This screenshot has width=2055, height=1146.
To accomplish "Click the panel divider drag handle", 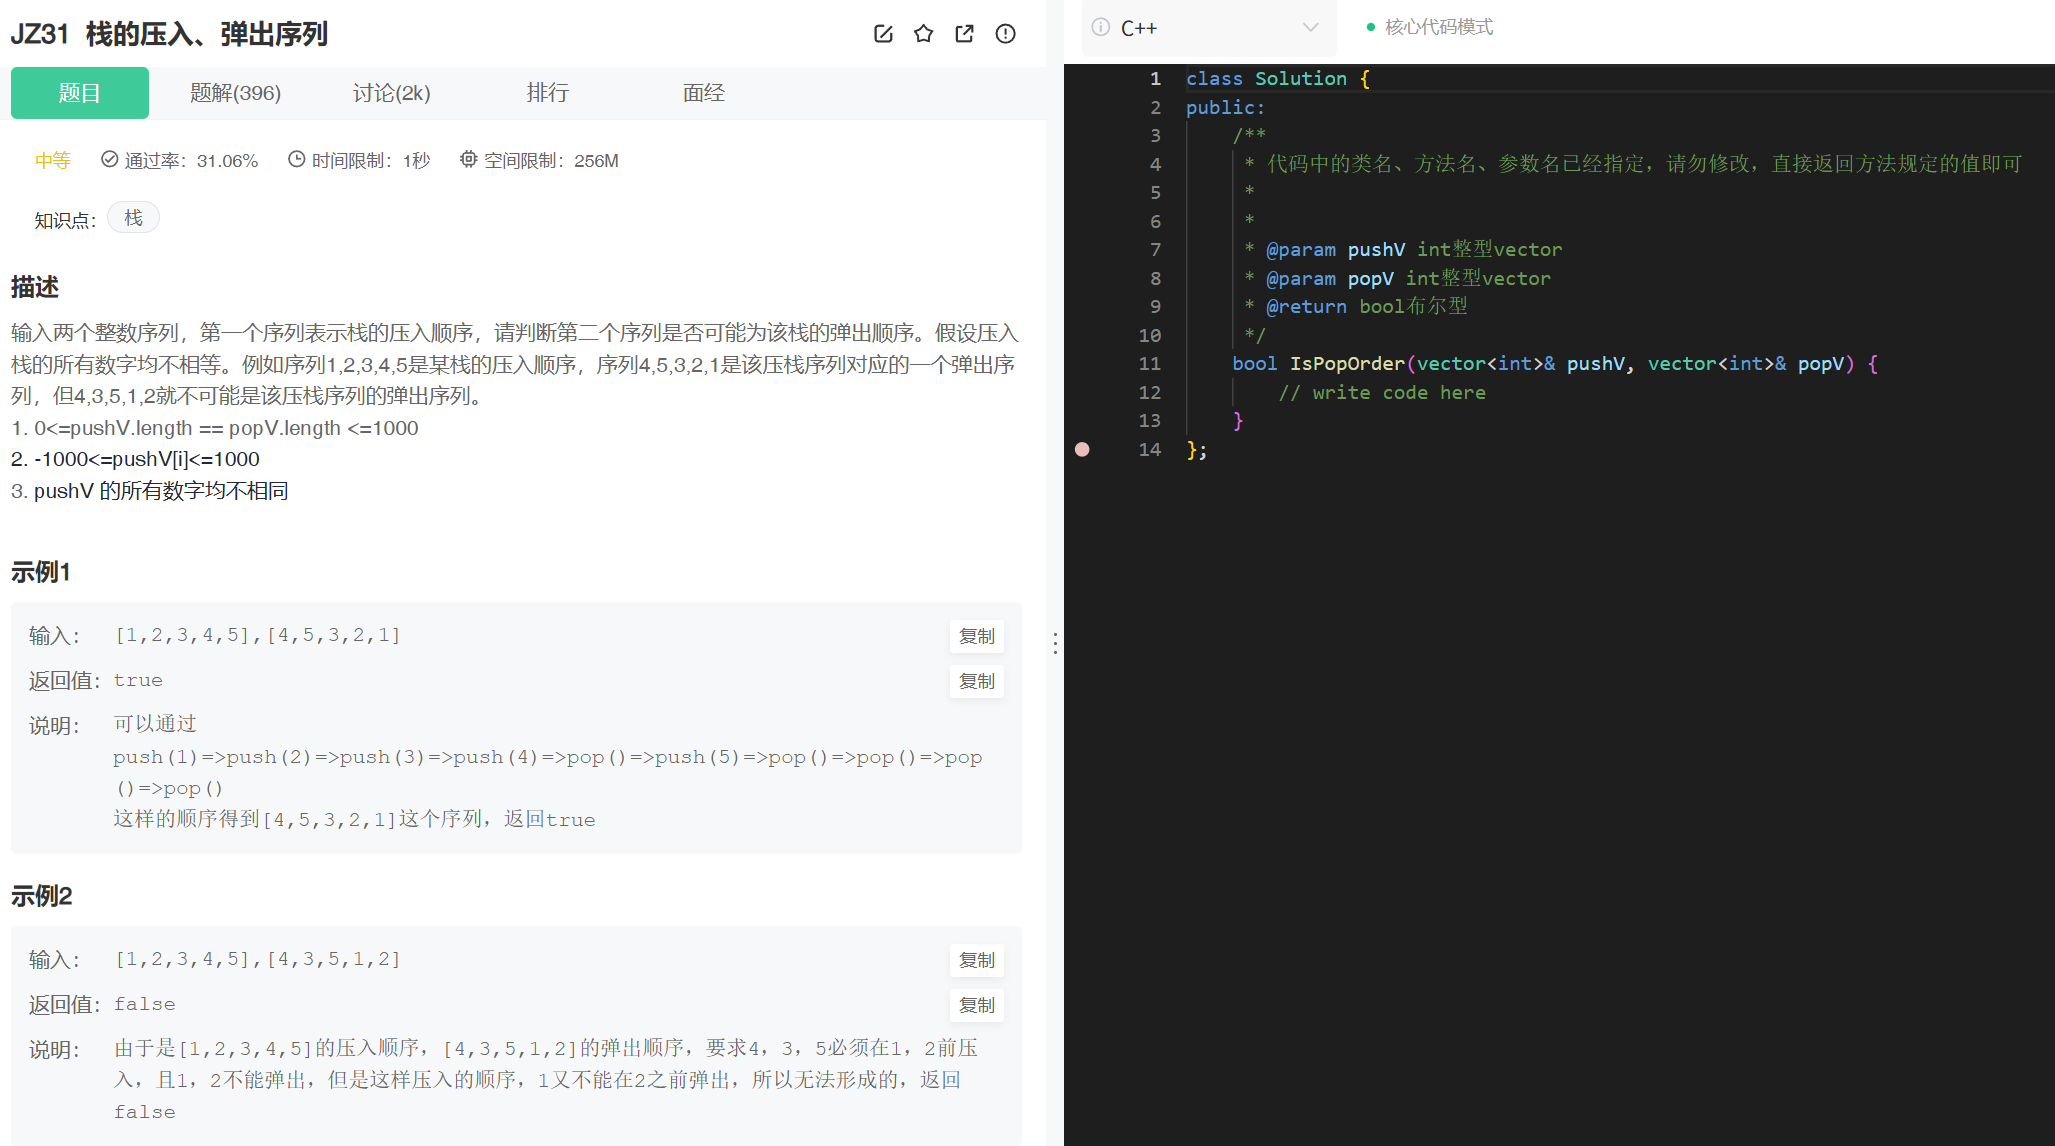I will point(1055,643).
